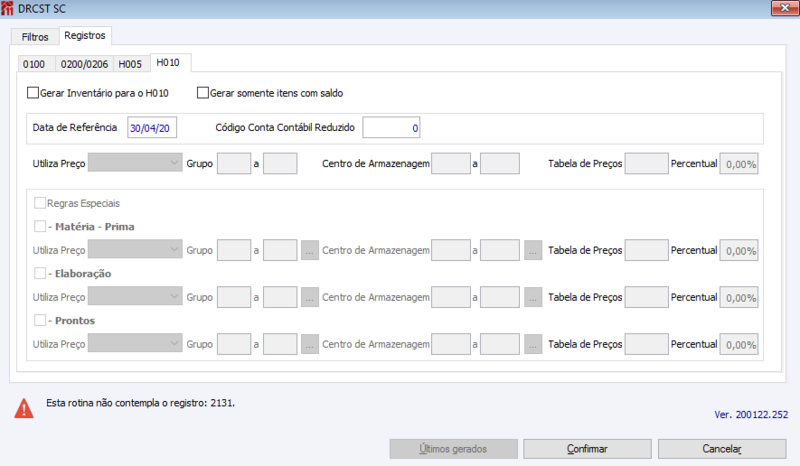Click the red warning triangle icon
Screen dimensions: 800x466
click(22, 407)
